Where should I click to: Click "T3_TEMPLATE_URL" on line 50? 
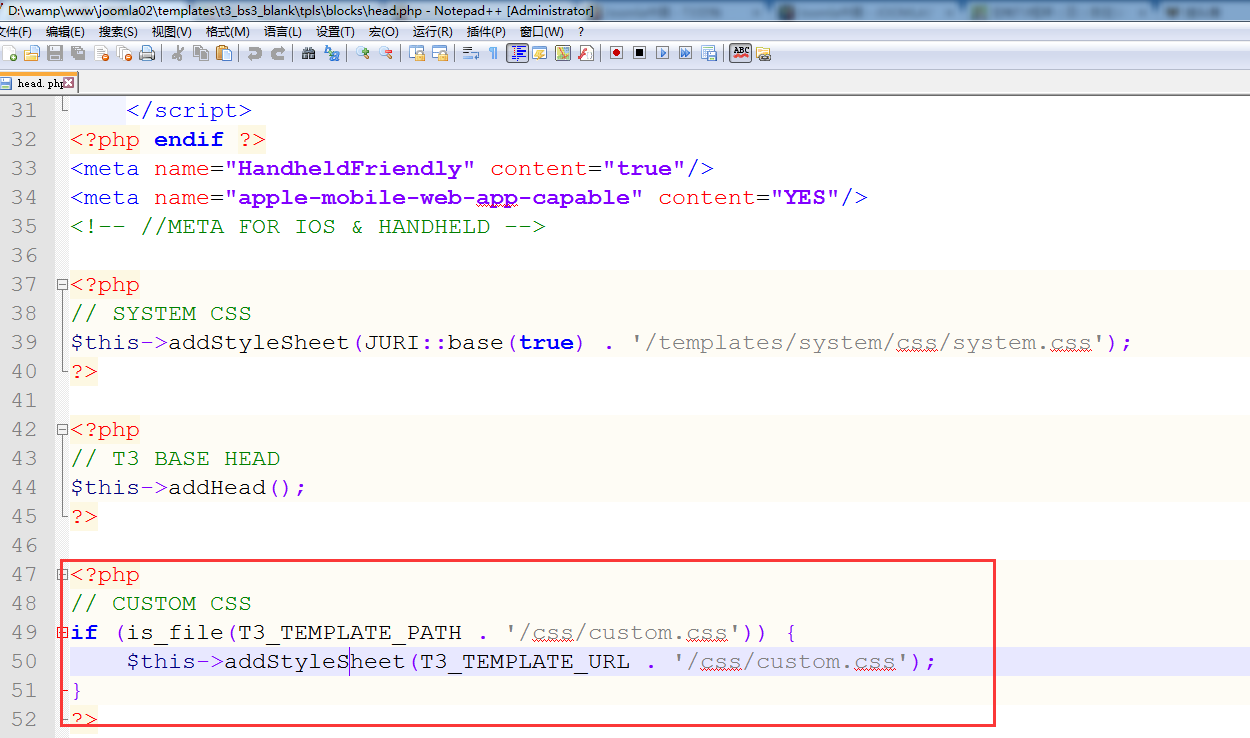pos(525,662)
